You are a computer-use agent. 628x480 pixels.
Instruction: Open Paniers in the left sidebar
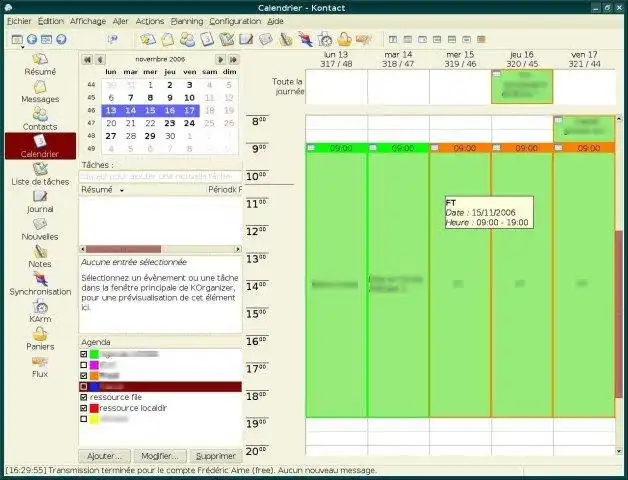point(40,339)
